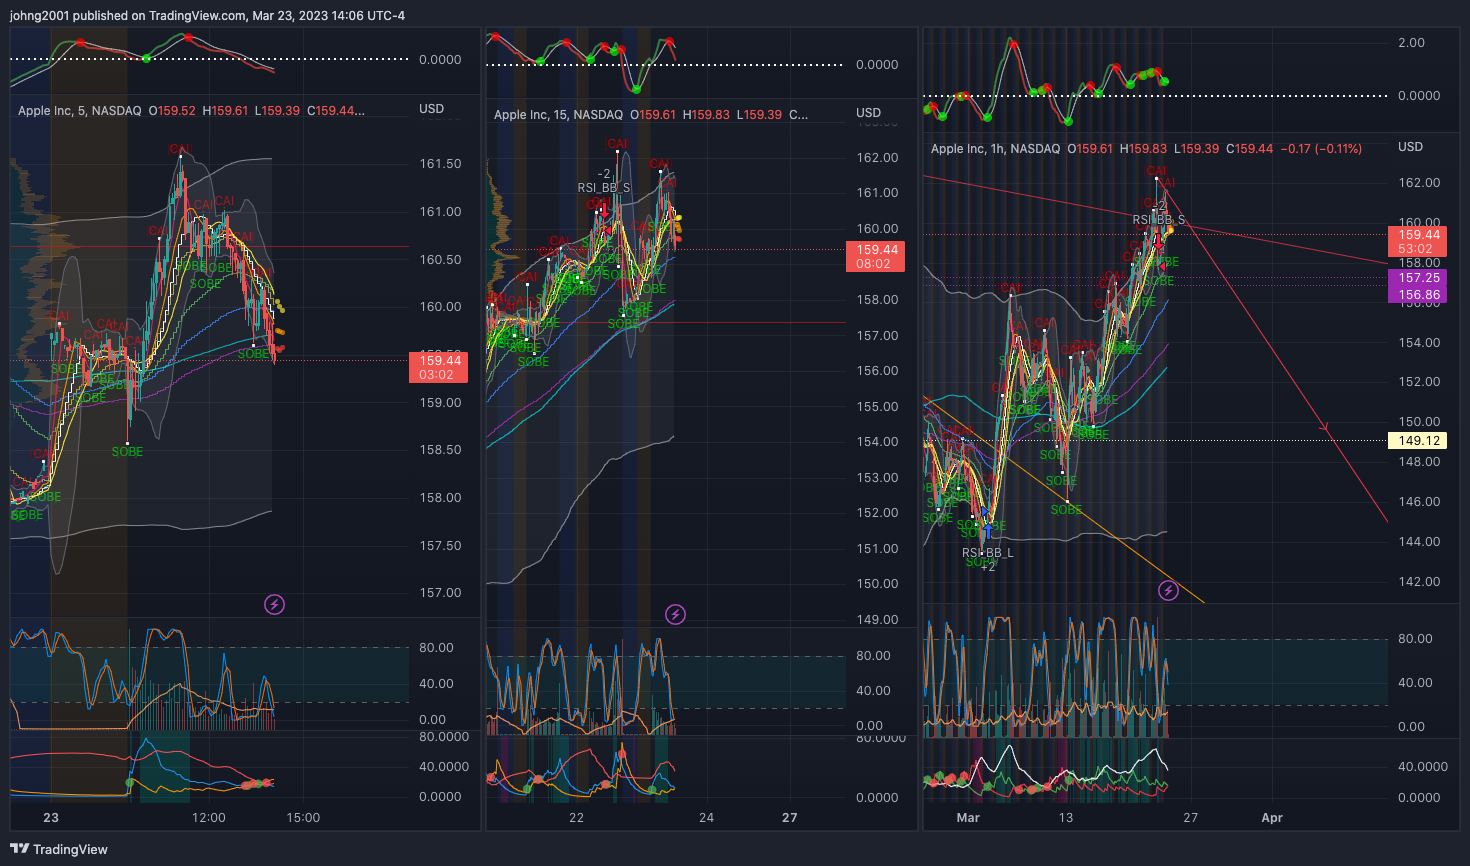This screenshot has width=1470, height=866.
Task: Click the 12:00 time axis label
Action: click(x=208, y=818)
